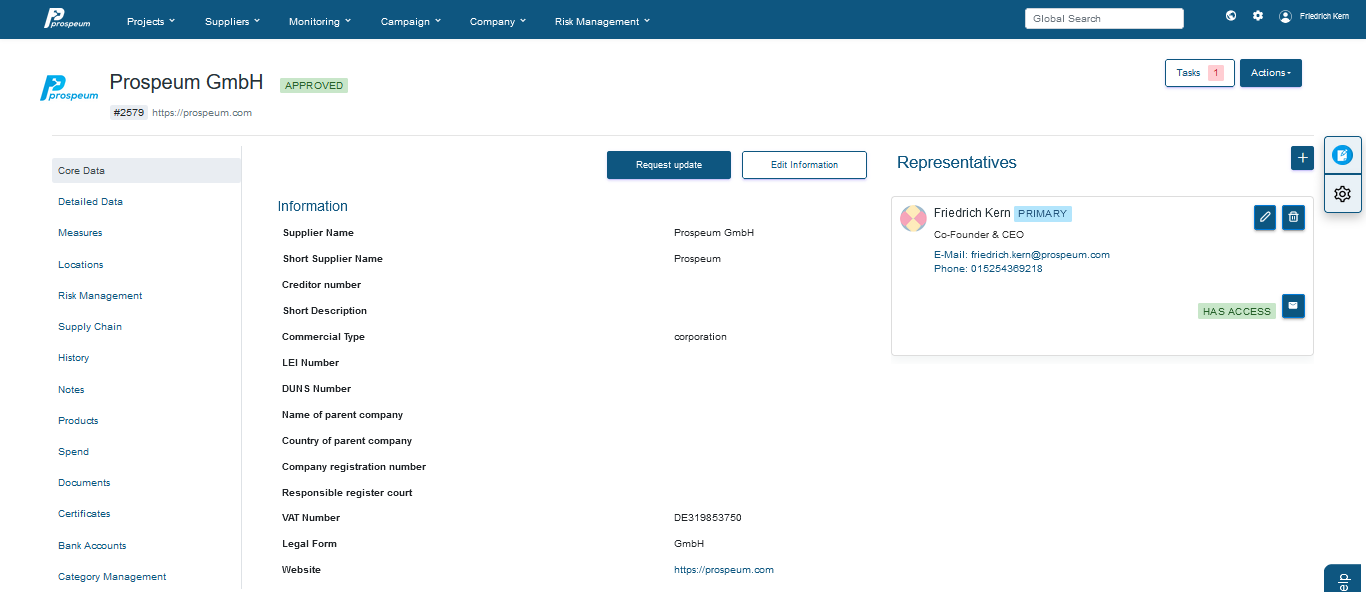Click the Legal Form value "GmbH"

[x=689, y=544]
